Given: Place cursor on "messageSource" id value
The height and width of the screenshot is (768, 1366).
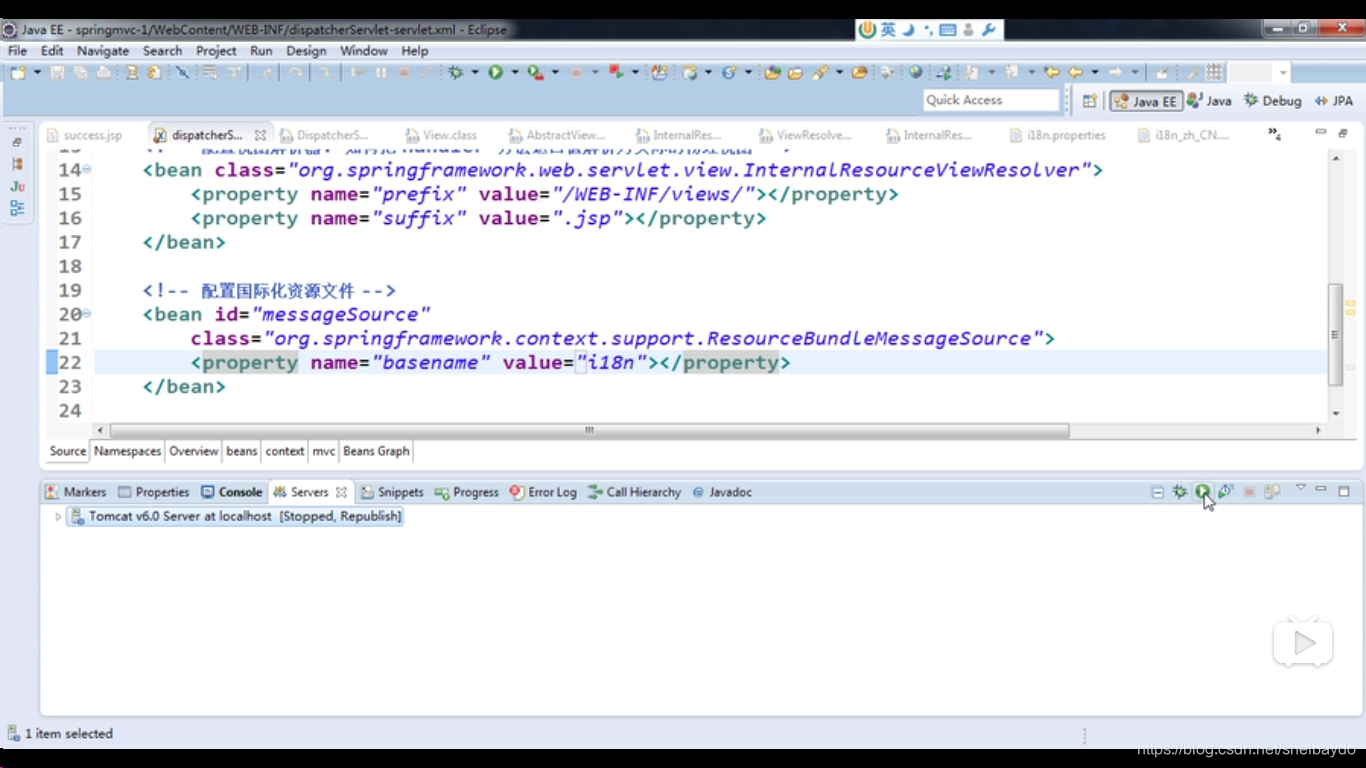Looking at the screenshot, I should point(341,314).
